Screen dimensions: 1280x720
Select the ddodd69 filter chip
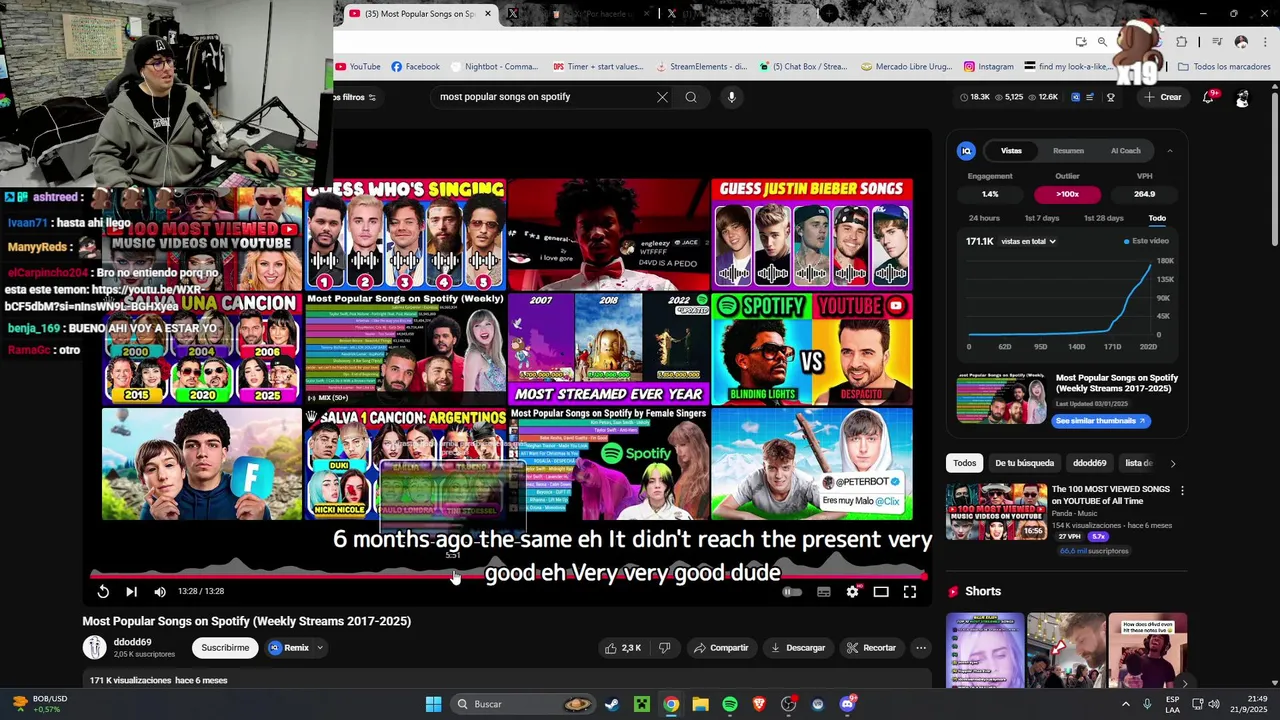[x=1090, y=463]
